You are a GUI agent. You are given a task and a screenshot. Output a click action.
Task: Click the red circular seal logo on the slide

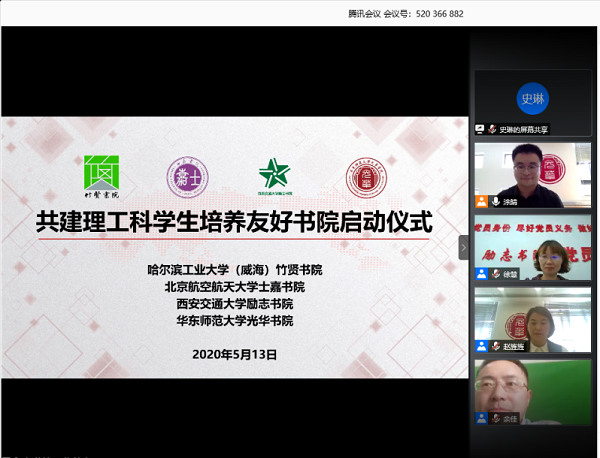coord(366,178)
